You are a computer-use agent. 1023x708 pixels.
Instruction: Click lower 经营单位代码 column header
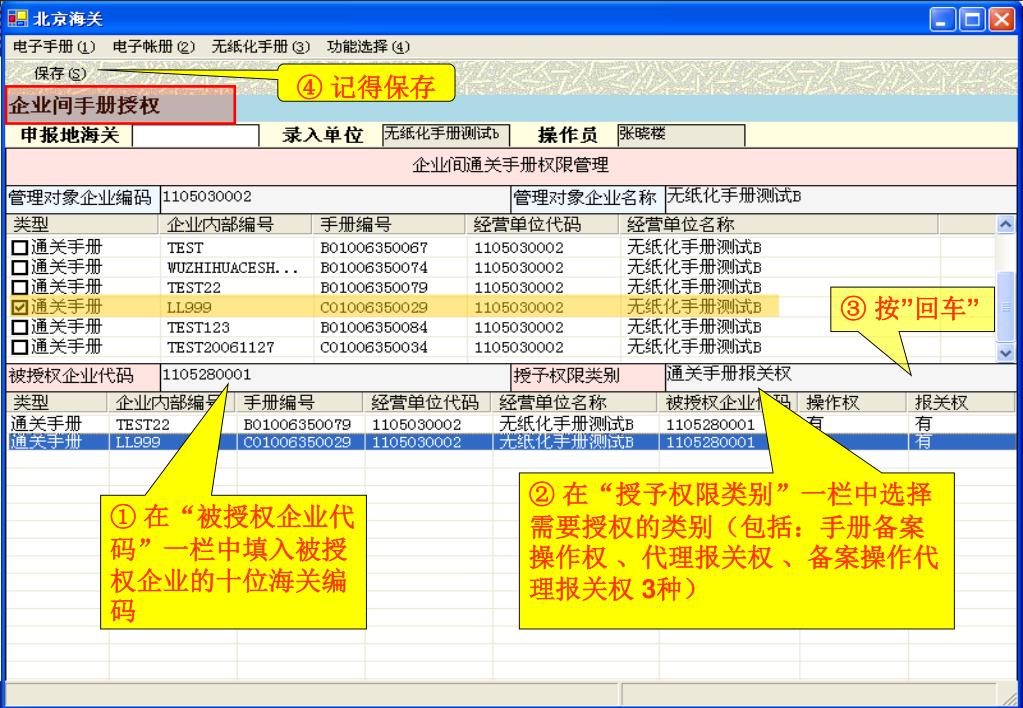coord(429,403)
